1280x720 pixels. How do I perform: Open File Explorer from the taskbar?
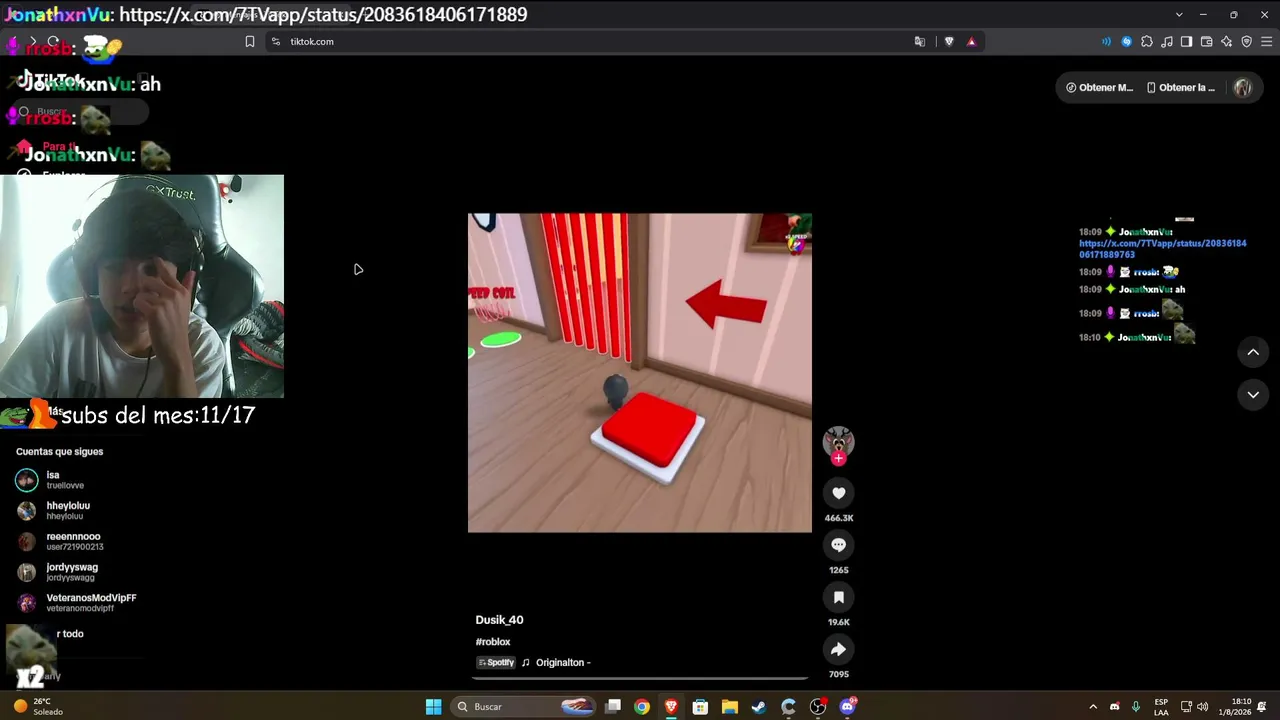pos(730,707)
